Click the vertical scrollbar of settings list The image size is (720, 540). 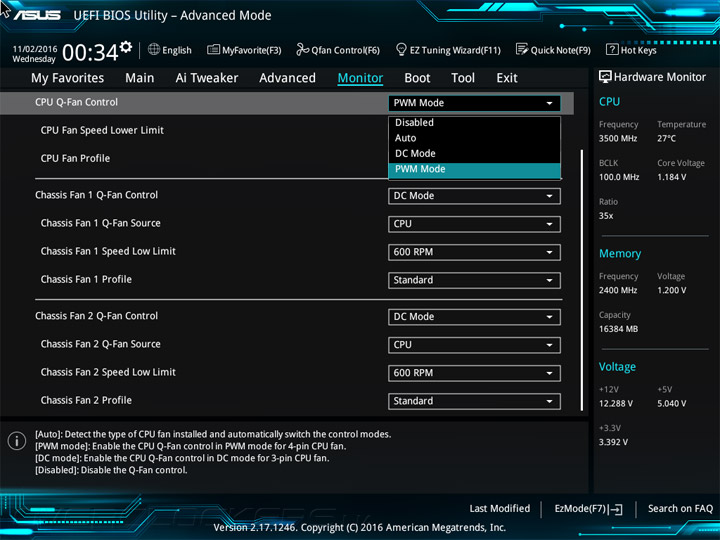582,280
